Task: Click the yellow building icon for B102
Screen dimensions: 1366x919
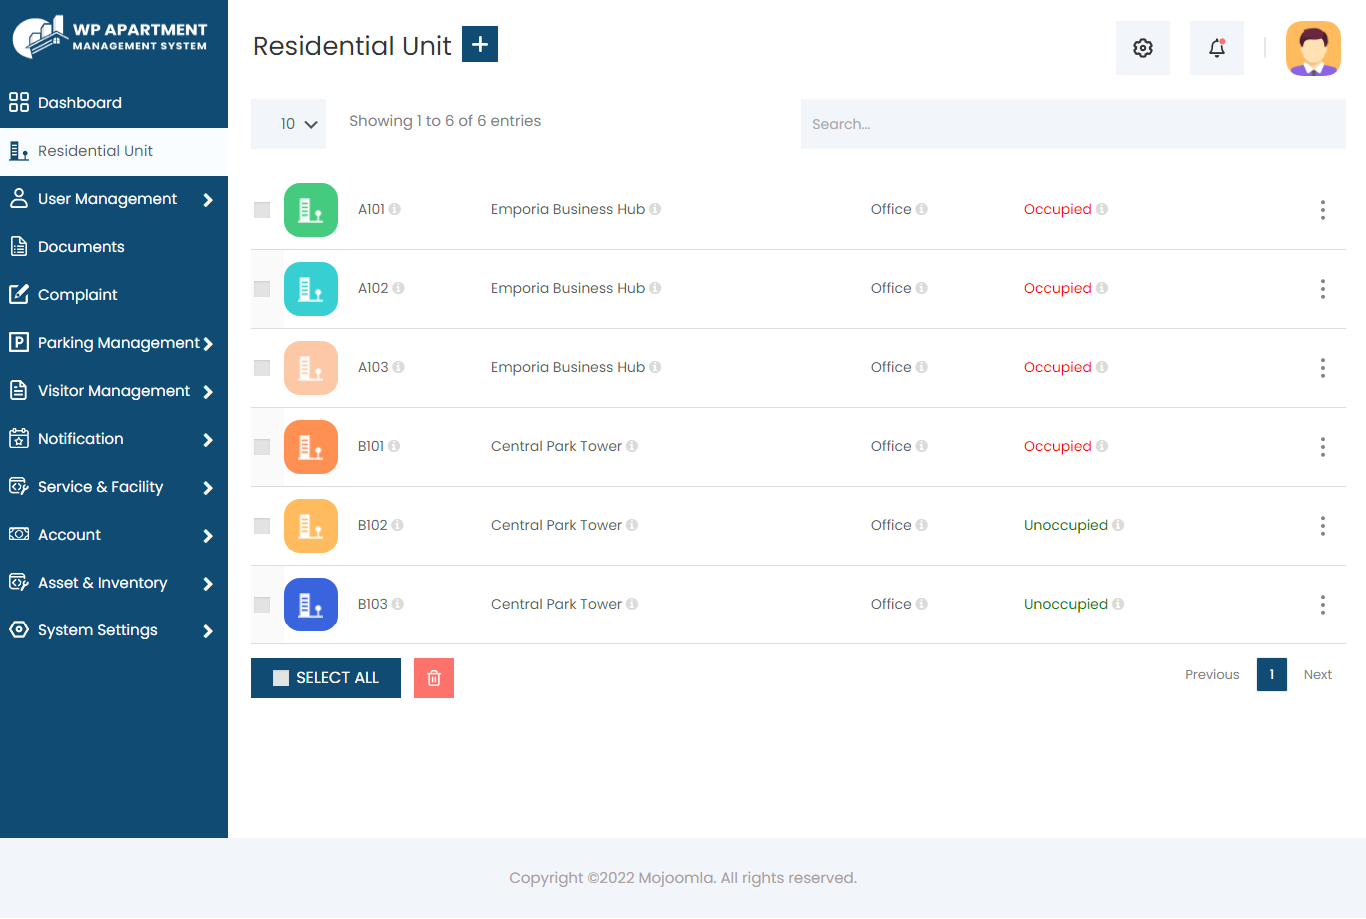Action: pyautogui.click(x=311, y=526)
